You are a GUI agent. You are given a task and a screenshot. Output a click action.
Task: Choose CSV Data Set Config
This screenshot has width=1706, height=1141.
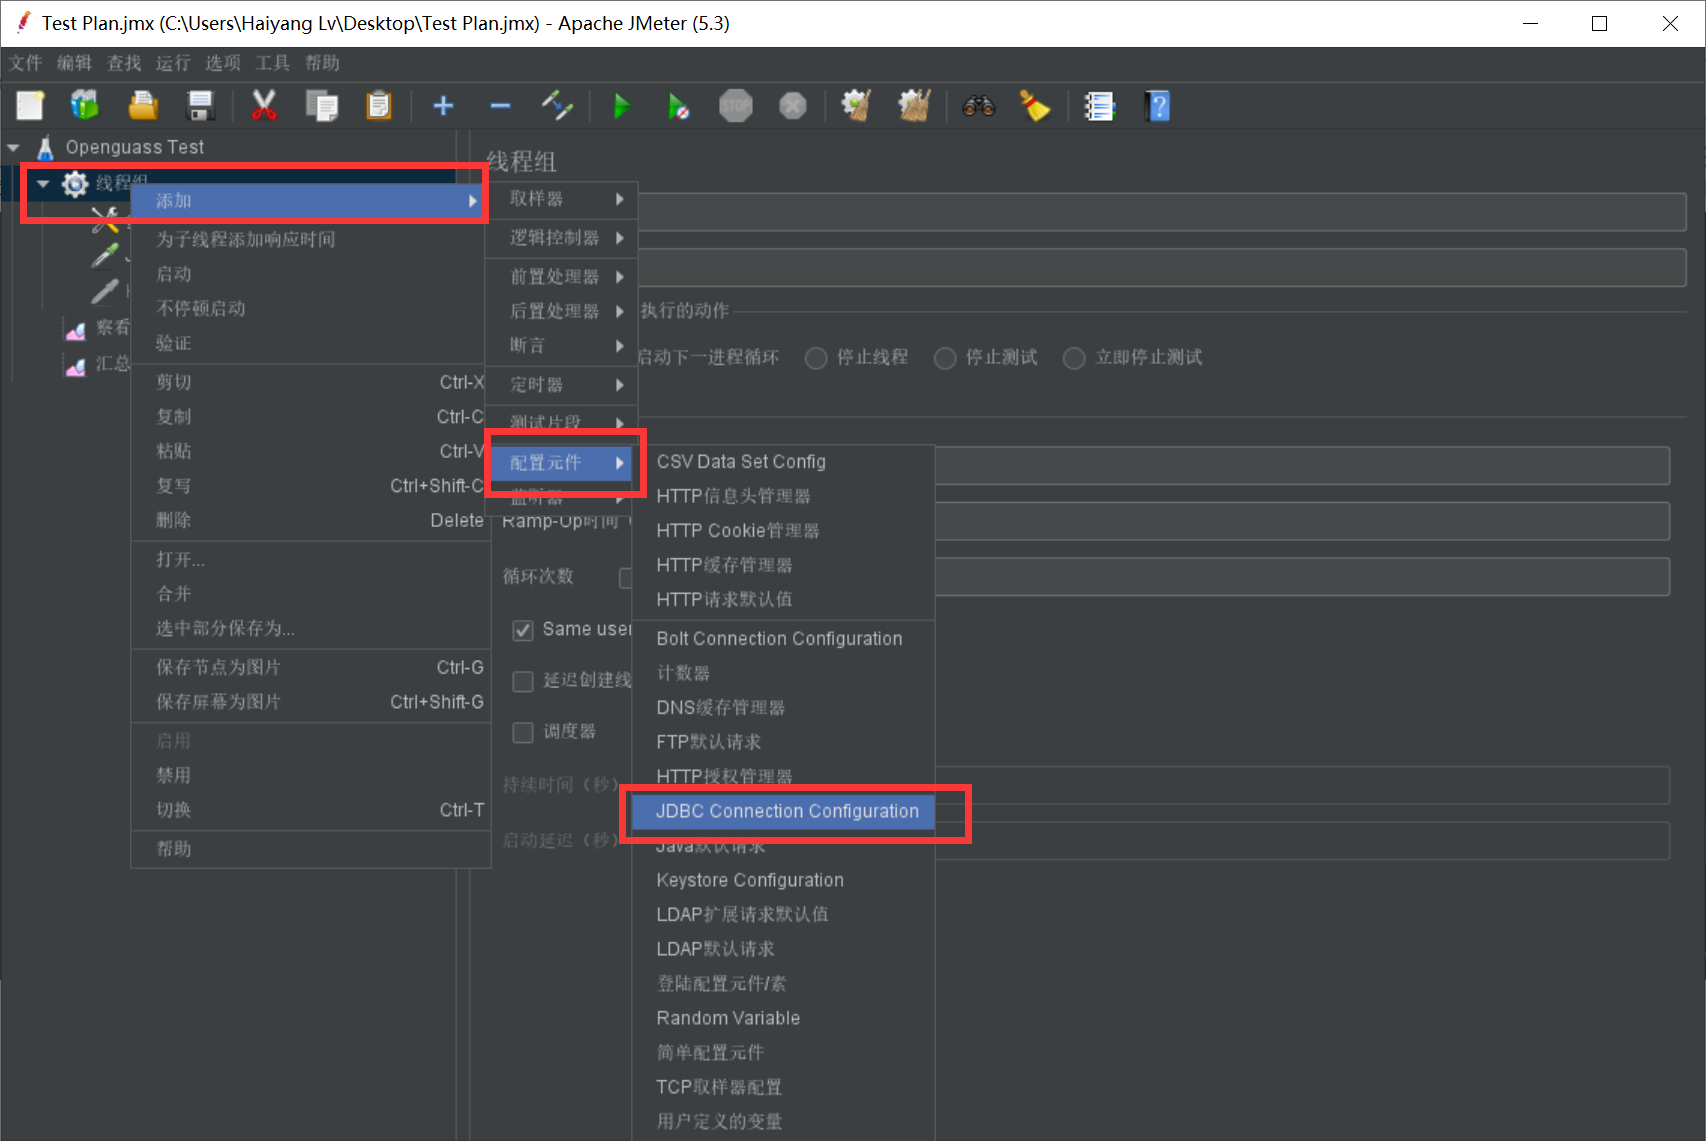[783, 462]
